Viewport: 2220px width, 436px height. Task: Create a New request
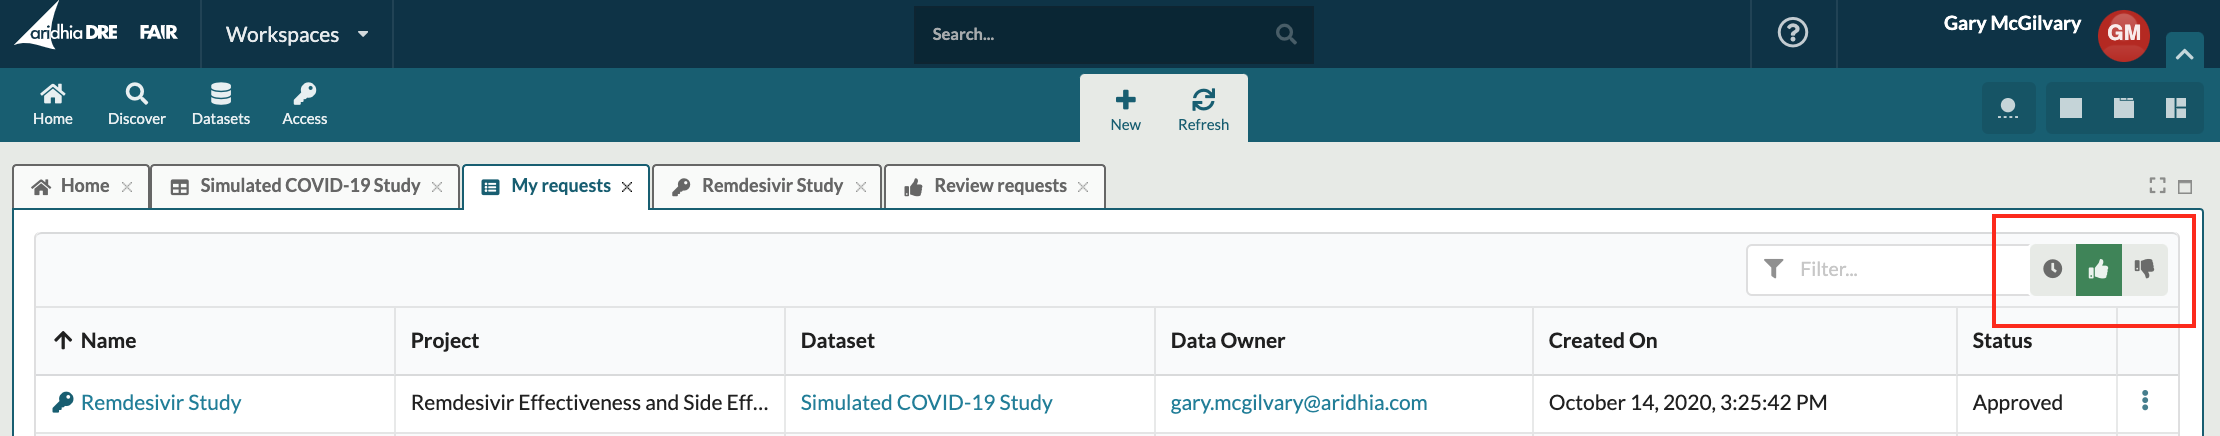1125,110
